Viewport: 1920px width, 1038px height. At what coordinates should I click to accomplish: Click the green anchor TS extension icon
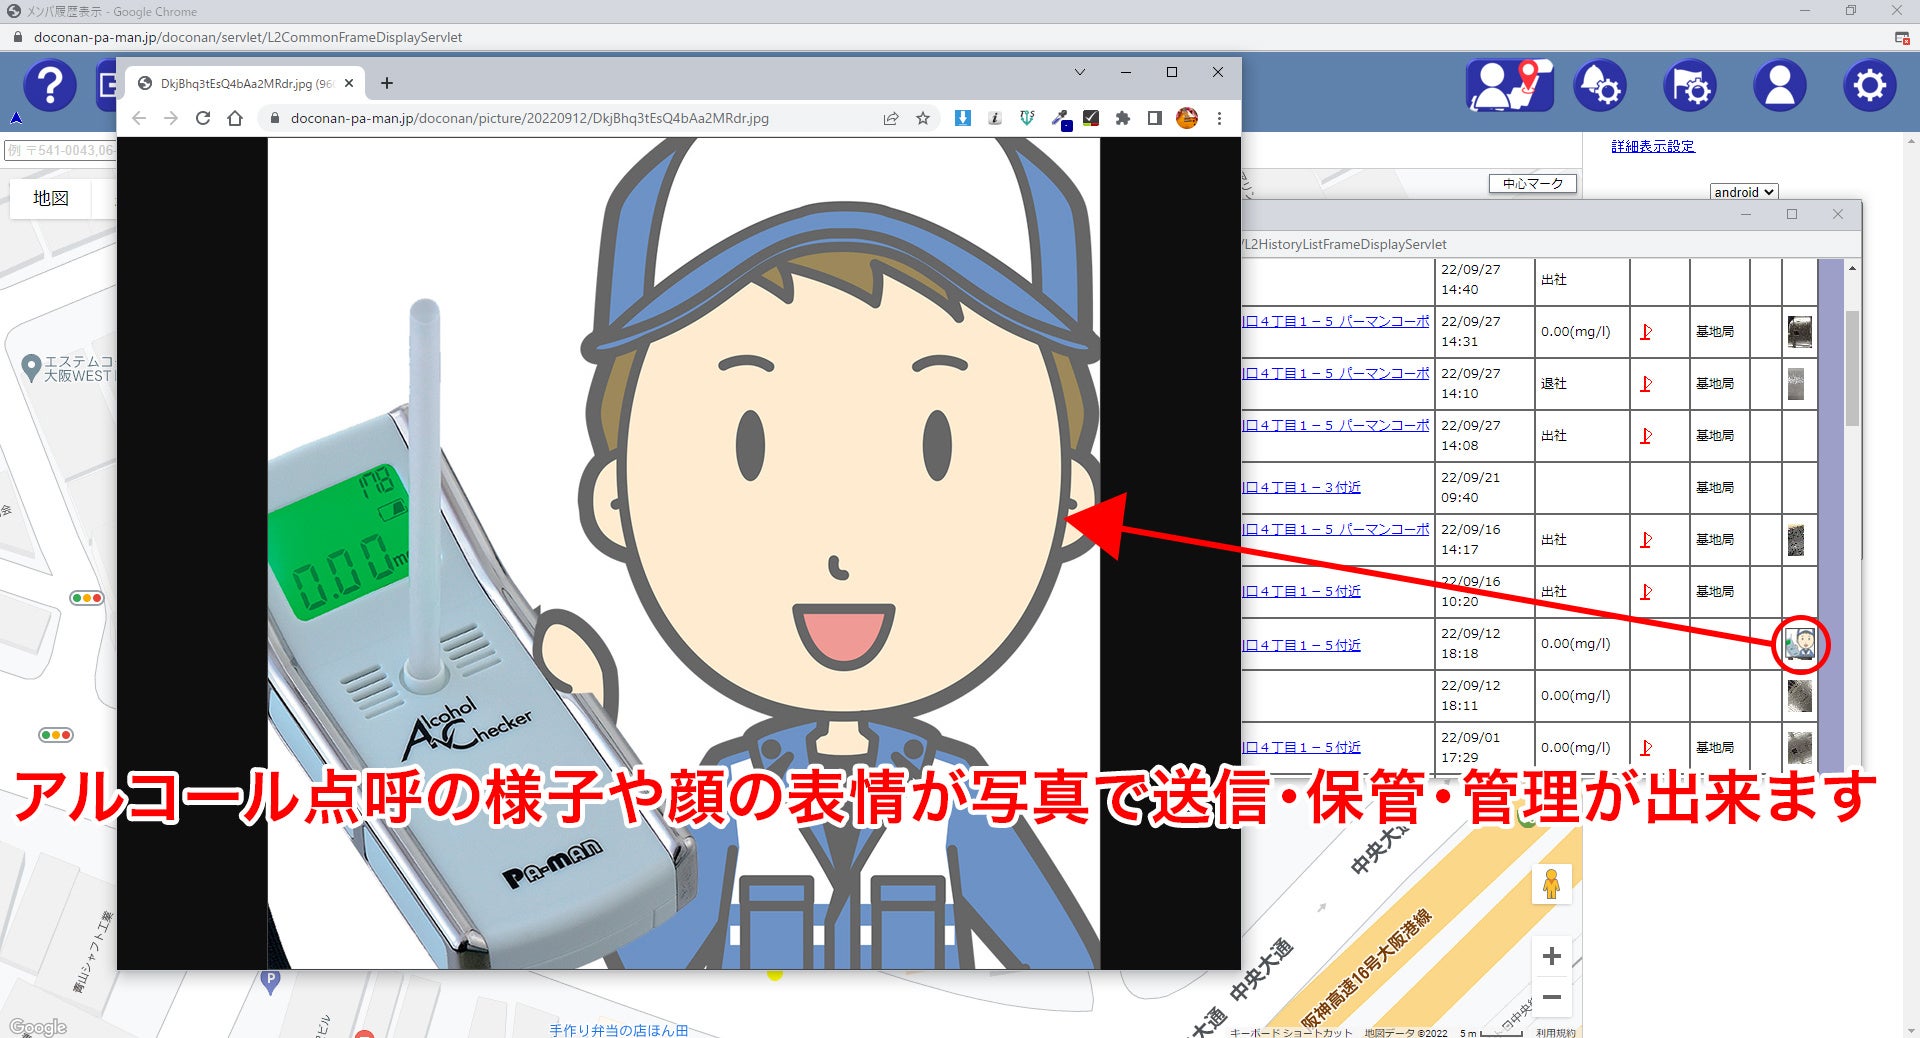(x=1027, y=118)
